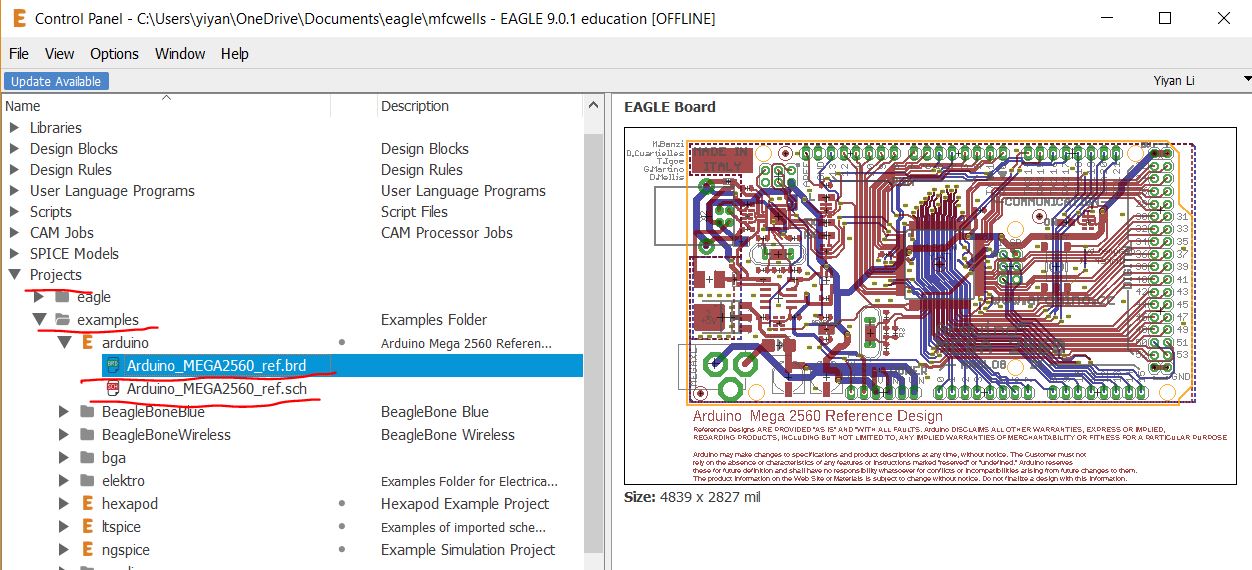Collapse the Projects tree node
This screenshot has height=570, width=1252.
pyautogui.click(x=14, y=275)
